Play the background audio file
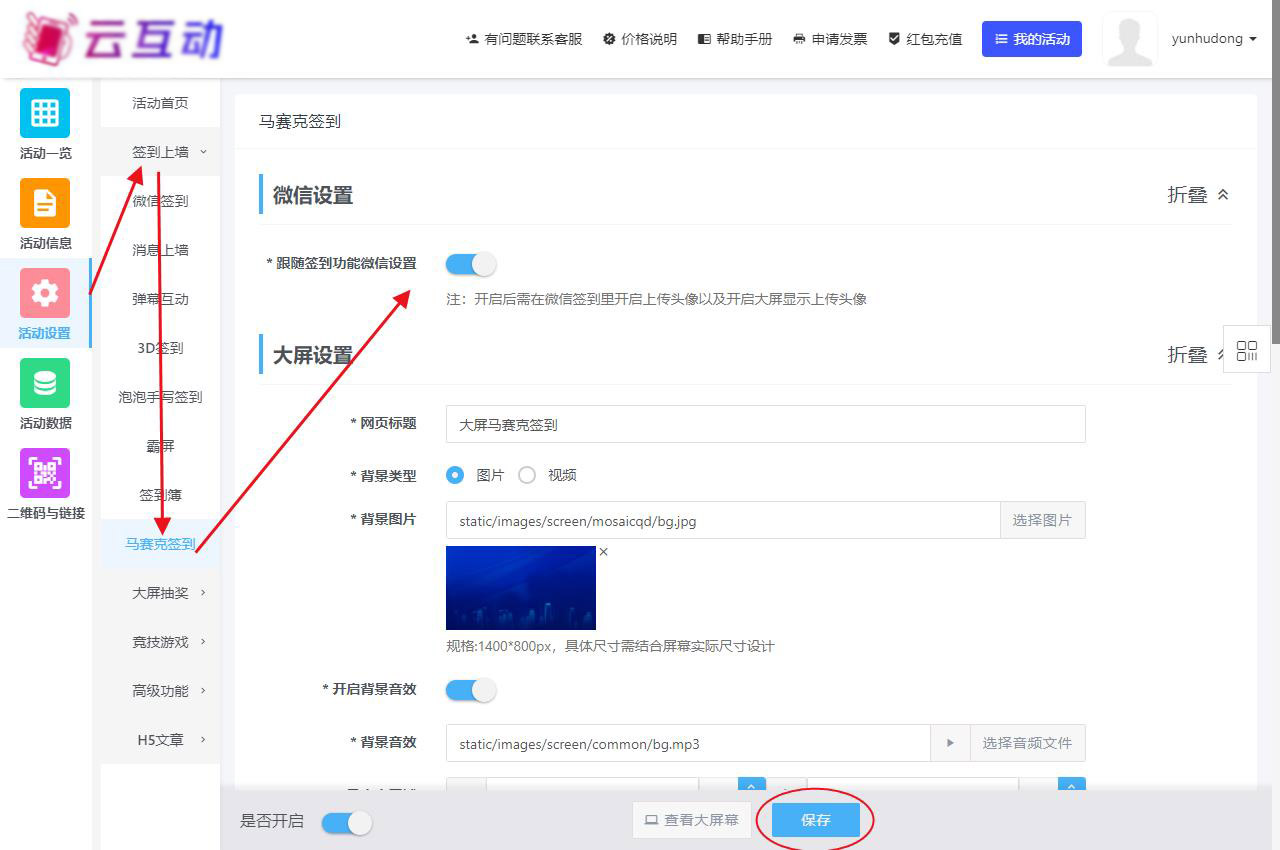 click(950, 743)
